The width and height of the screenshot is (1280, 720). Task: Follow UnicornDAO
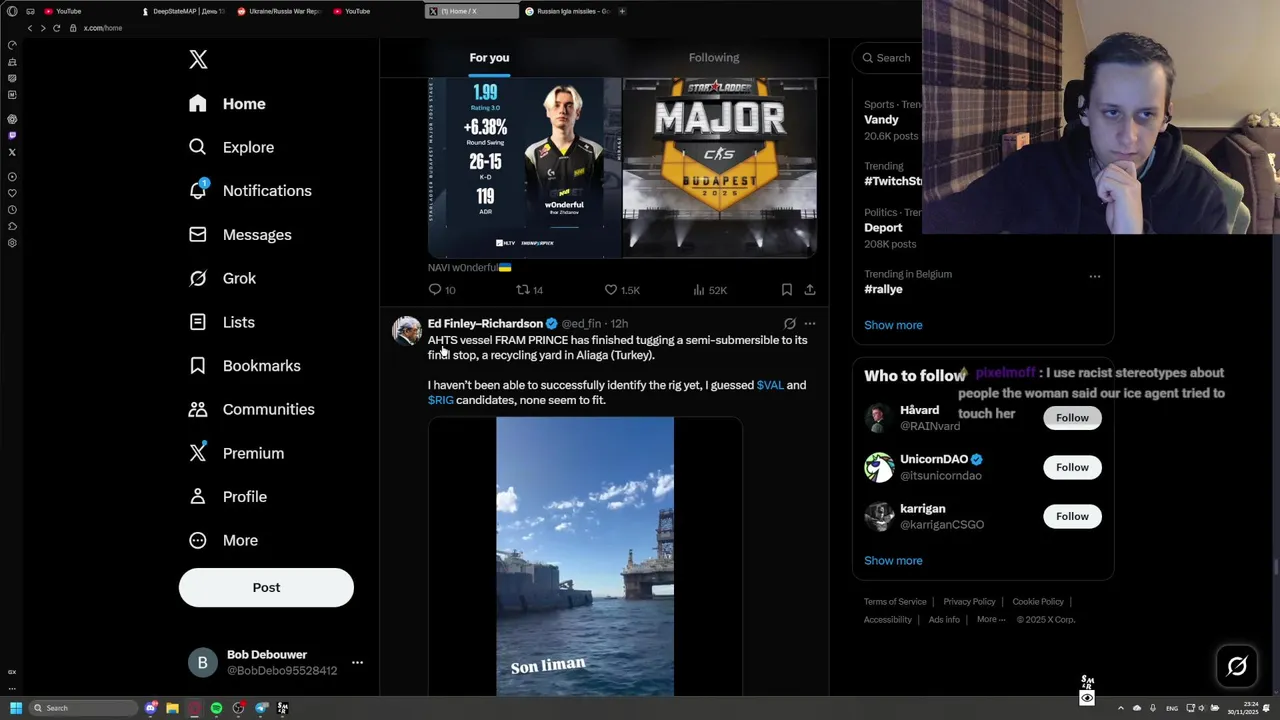click(1072, 467)
